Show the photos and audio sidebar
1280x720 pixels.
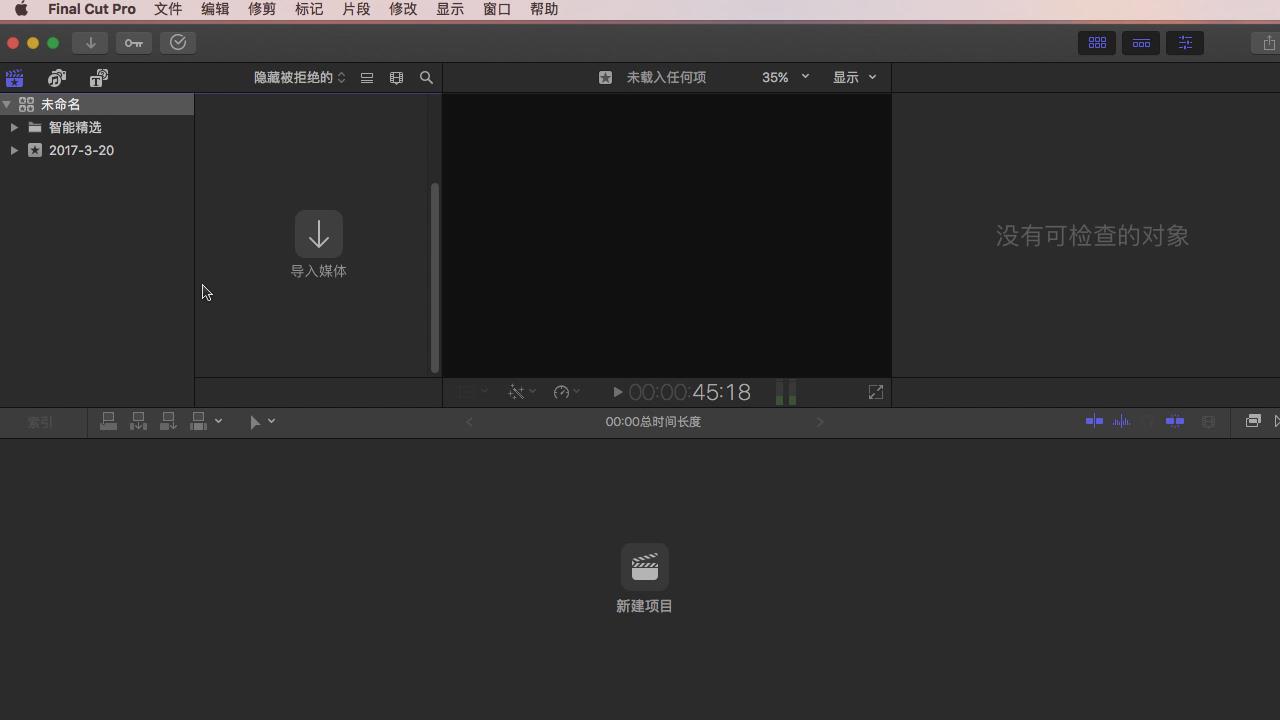click(57, 77)
